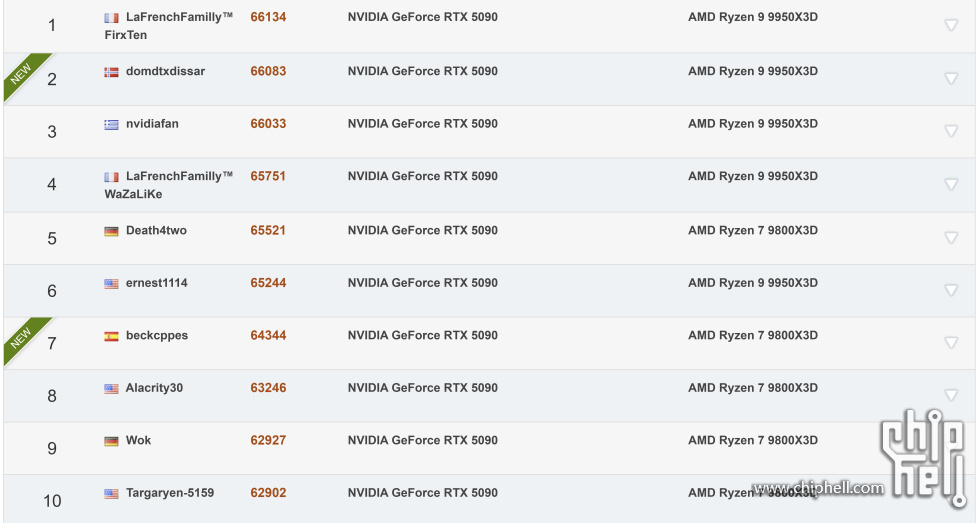Image resolution: width=980 pixels, height=523 pixels.
Task: Click RTX 5090 GPU text in Targaryen-5159 row
Action: pos(422,493)
